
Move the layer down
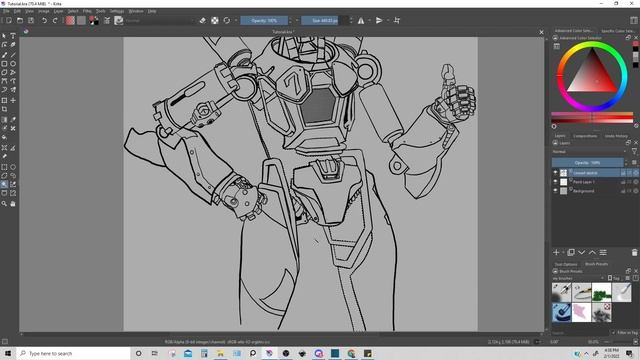coord(582,253)
